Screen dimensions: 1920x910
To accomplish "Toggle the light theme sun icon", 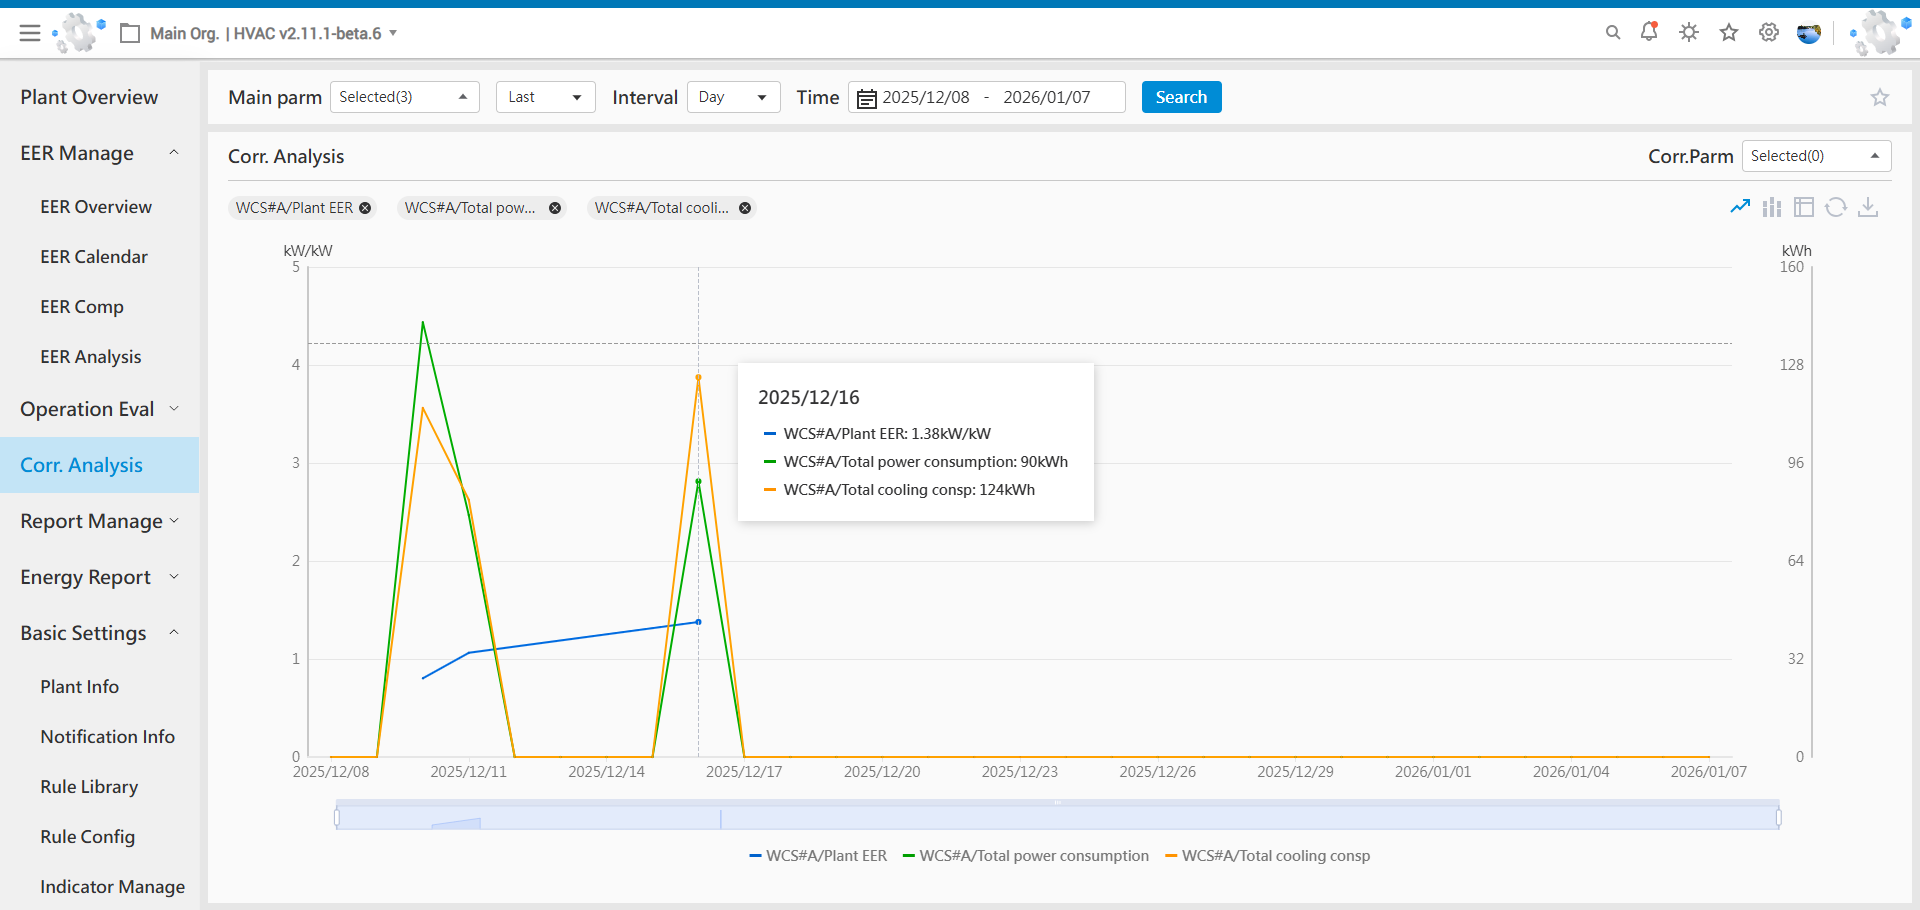I will (1689, 33).
